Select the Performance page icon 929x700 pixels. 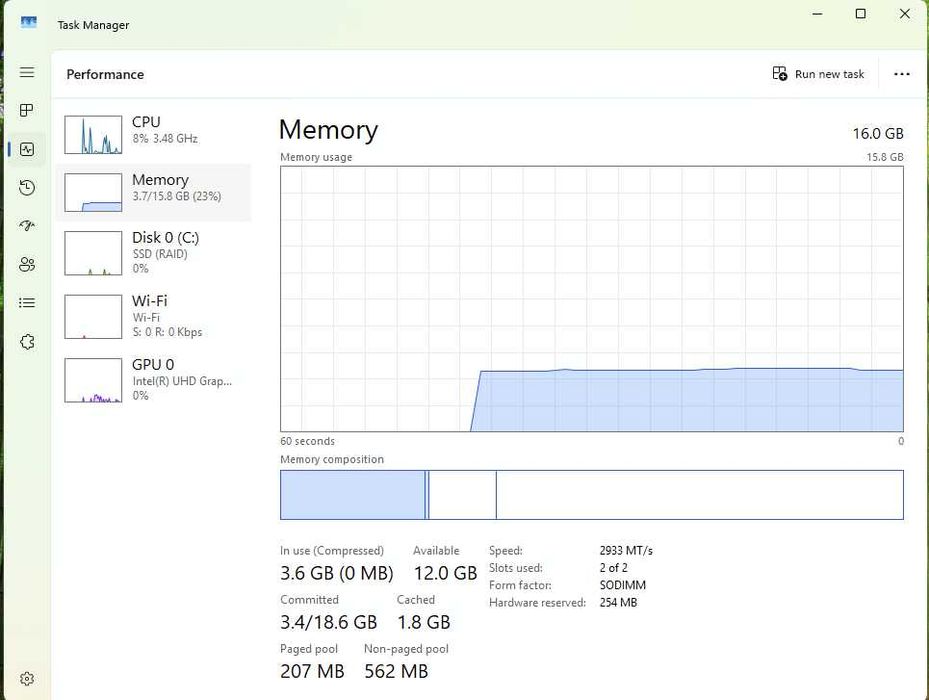coord(27,149)
